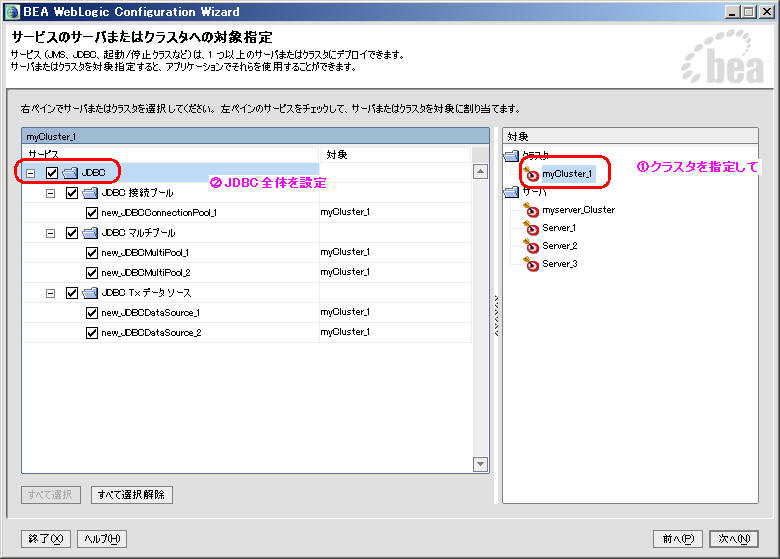Click the 次へ(N) button
This screenshot has width=780, height=559.
click(x=735, y=539)
